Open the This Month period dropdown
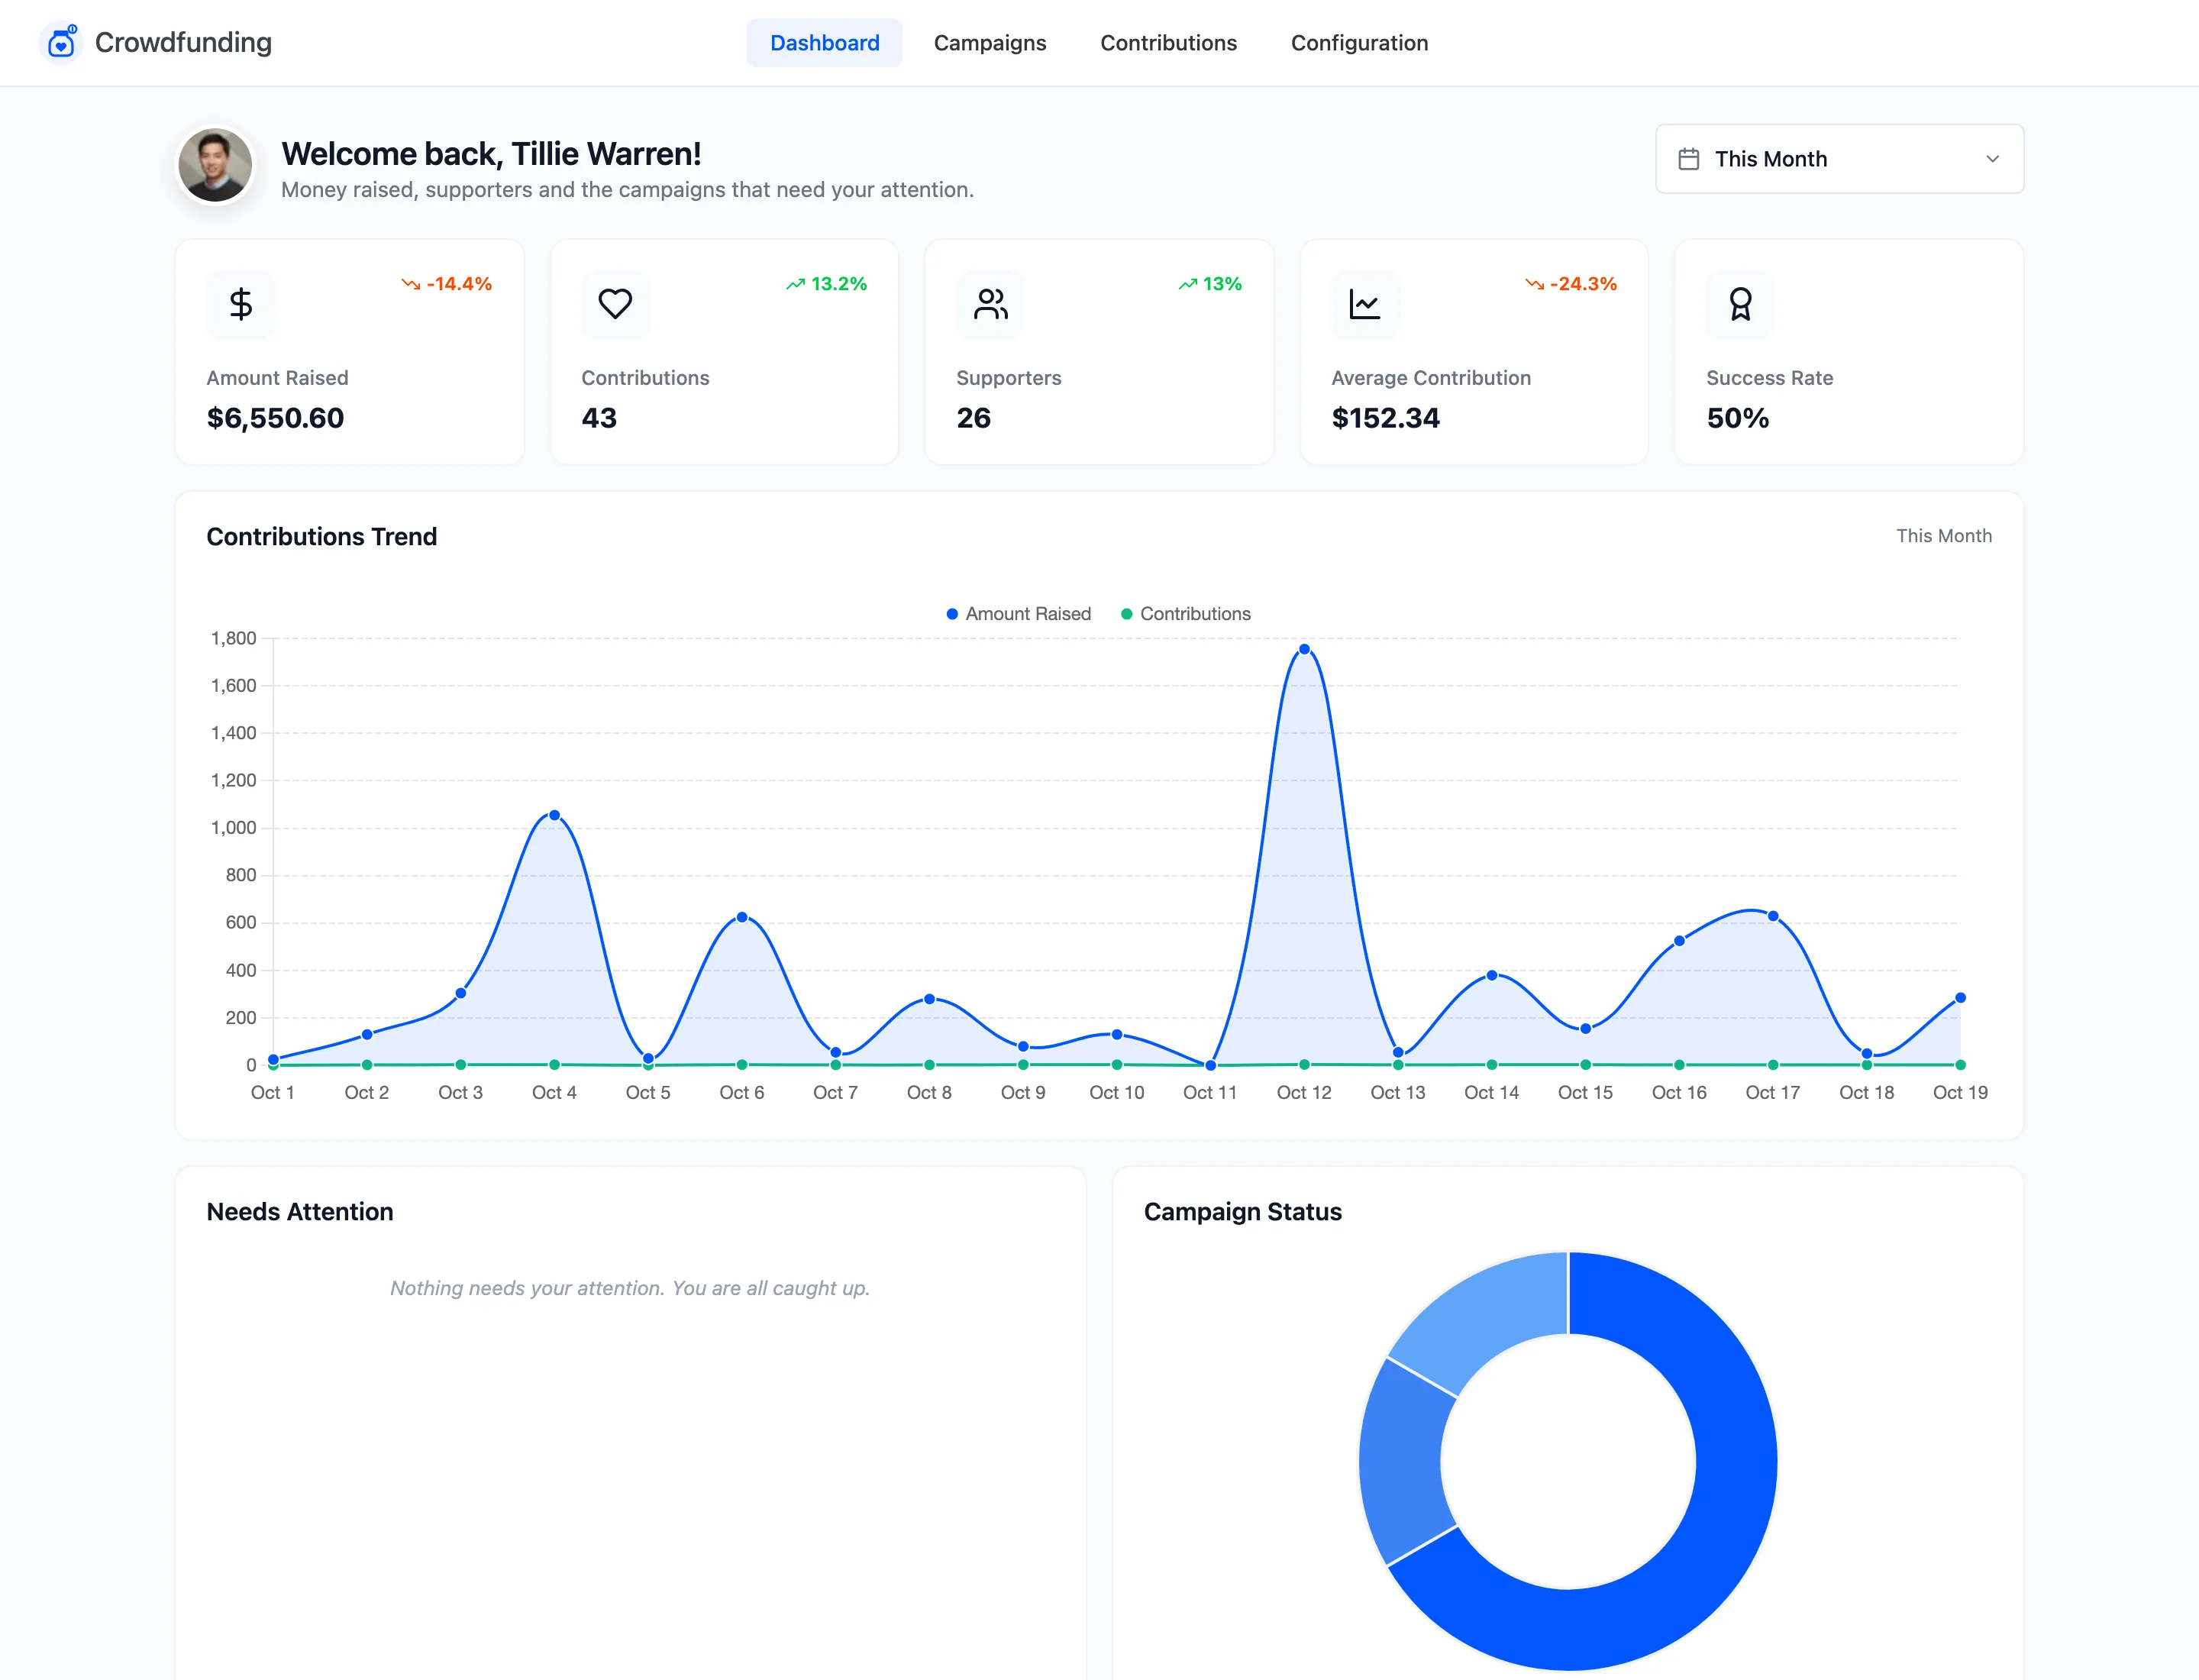Viewport: 2199px width, 1680px height. click(x=1839, y=159)
